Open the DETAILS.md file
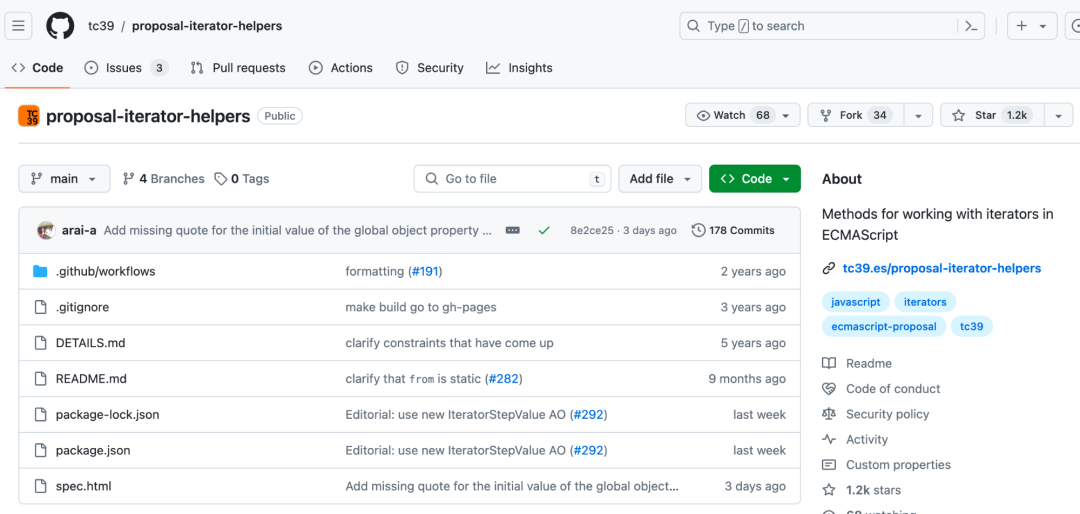Screen dimensions: 1080x514 [x=90, y=343]
